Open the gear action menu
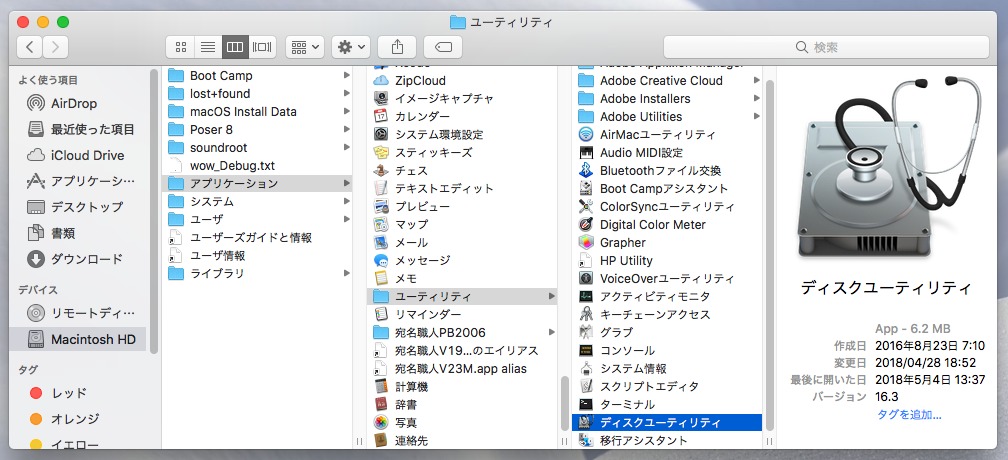Viewport: 1008px width, 460px height. coord(351,47)
